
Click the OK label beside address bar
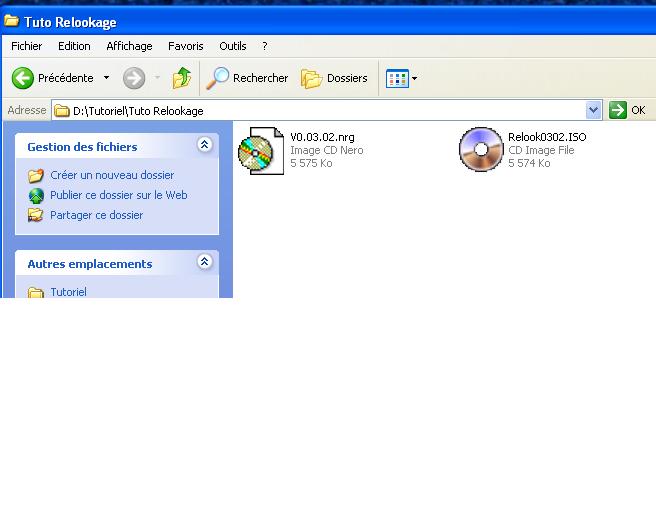tap(638, 110)
